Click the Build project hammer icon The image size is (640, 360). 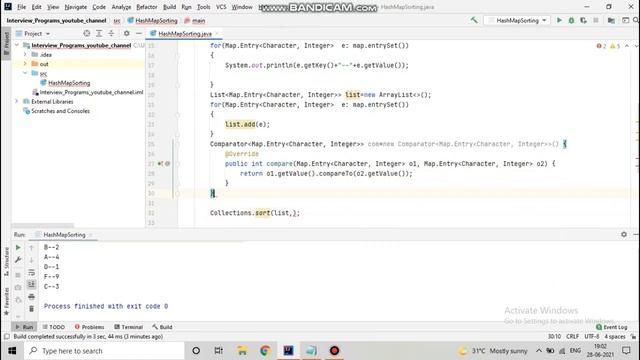474,20
